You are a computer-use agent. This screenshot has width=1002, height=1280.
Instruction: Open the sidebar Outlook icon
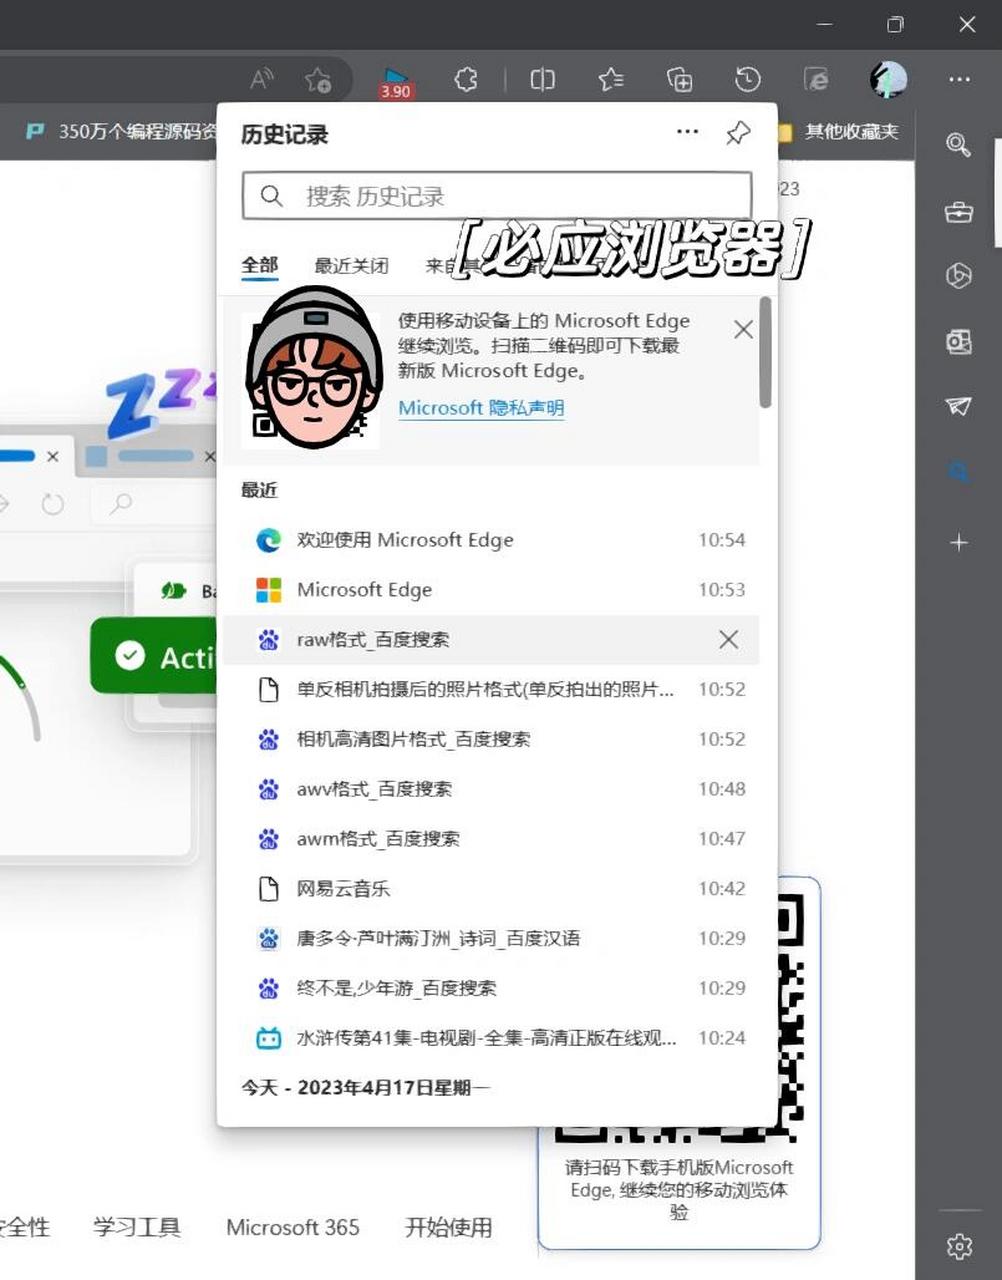(x=958, y=342)
